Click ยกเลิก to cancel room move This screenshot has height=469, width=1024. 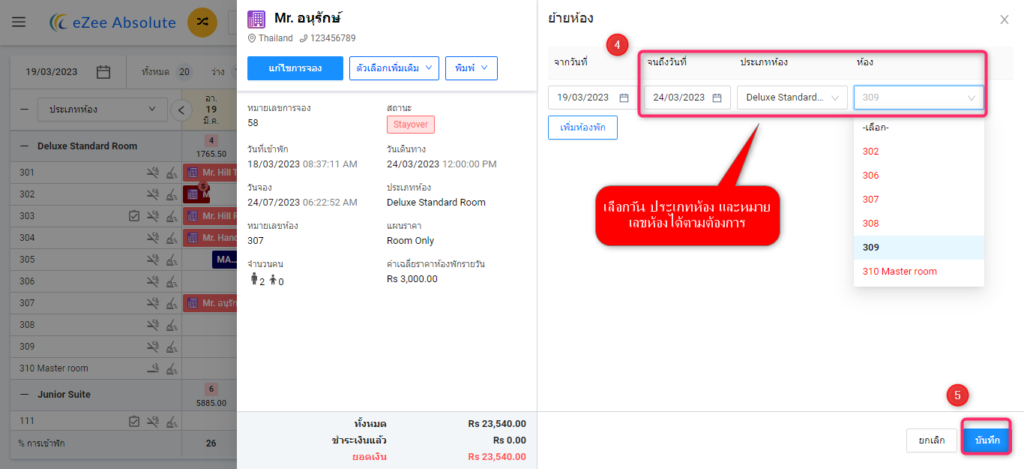[x=931, y=440]
